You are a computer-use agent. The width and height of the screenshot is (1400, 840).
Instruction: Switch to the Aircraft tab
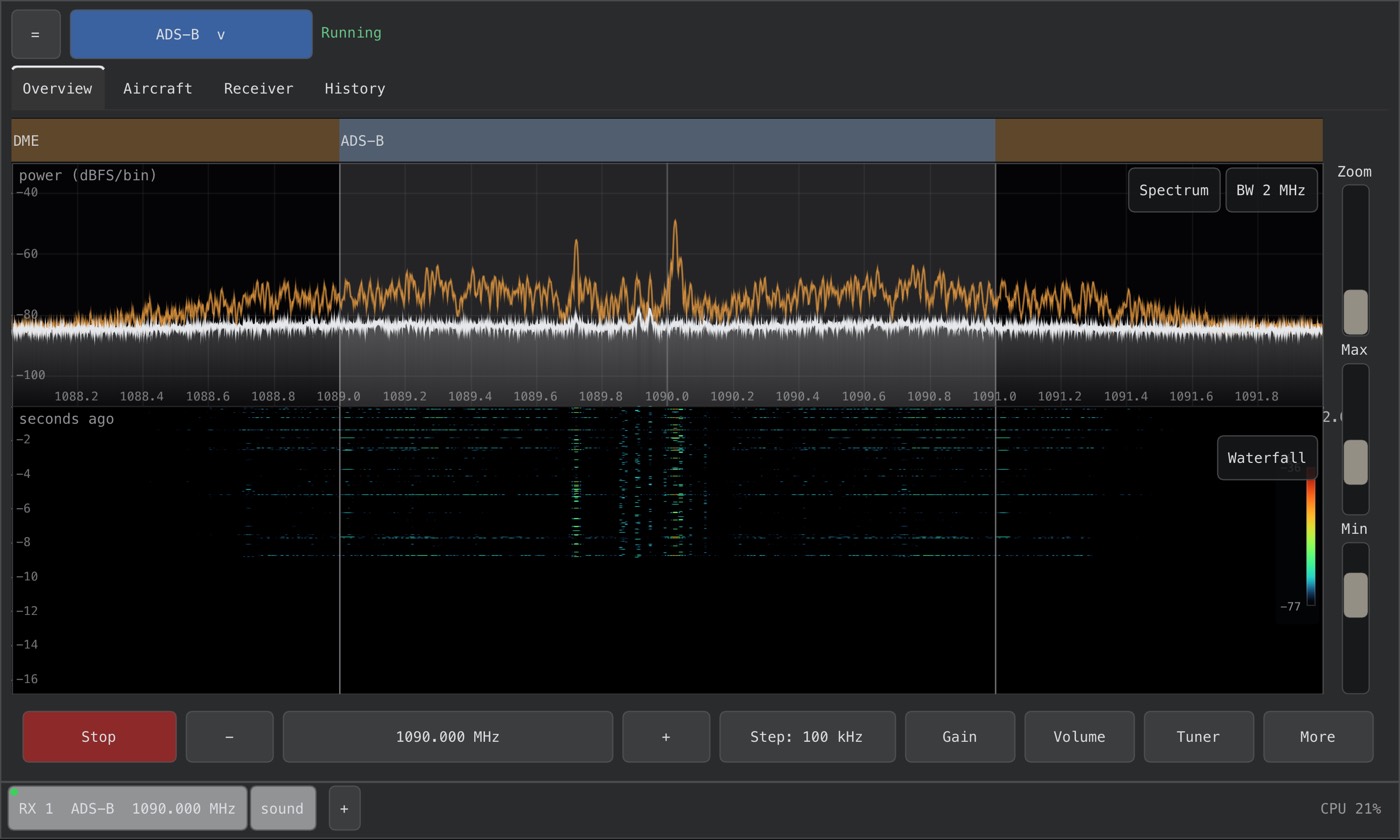point(157,88)
